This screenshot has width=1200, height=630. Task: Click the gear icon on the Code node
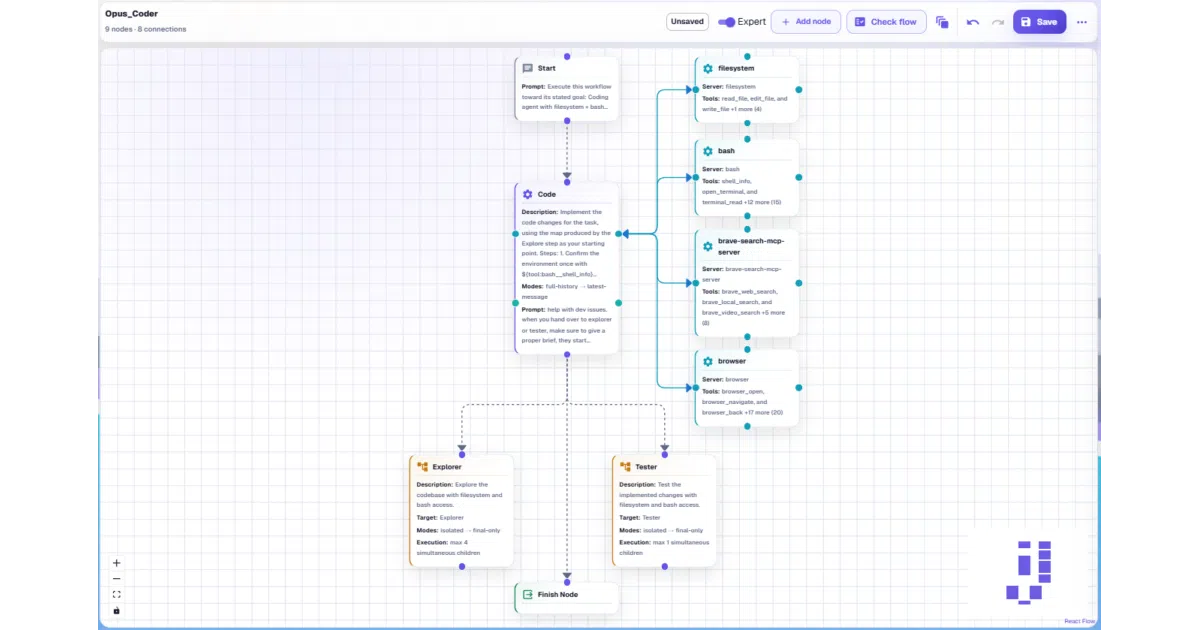527,195
